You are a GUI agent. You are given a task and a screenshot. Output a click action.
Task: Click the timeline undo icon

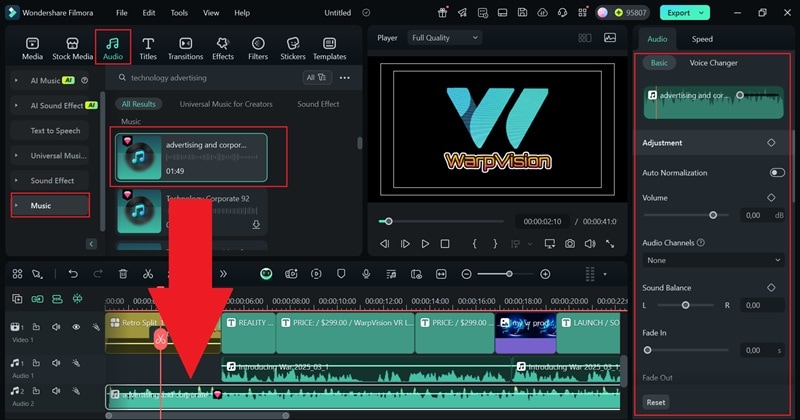73,274
